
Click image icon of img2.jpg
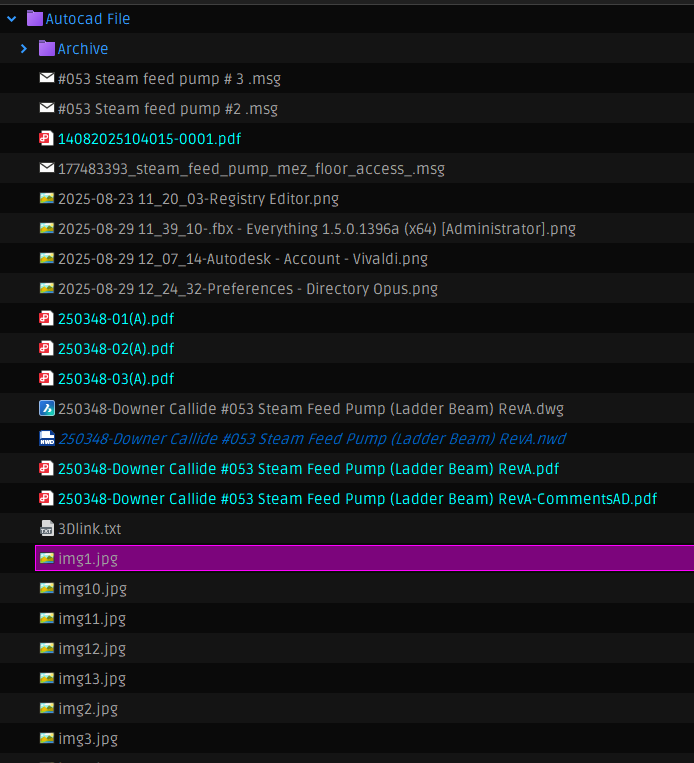(x=47, y=708)
